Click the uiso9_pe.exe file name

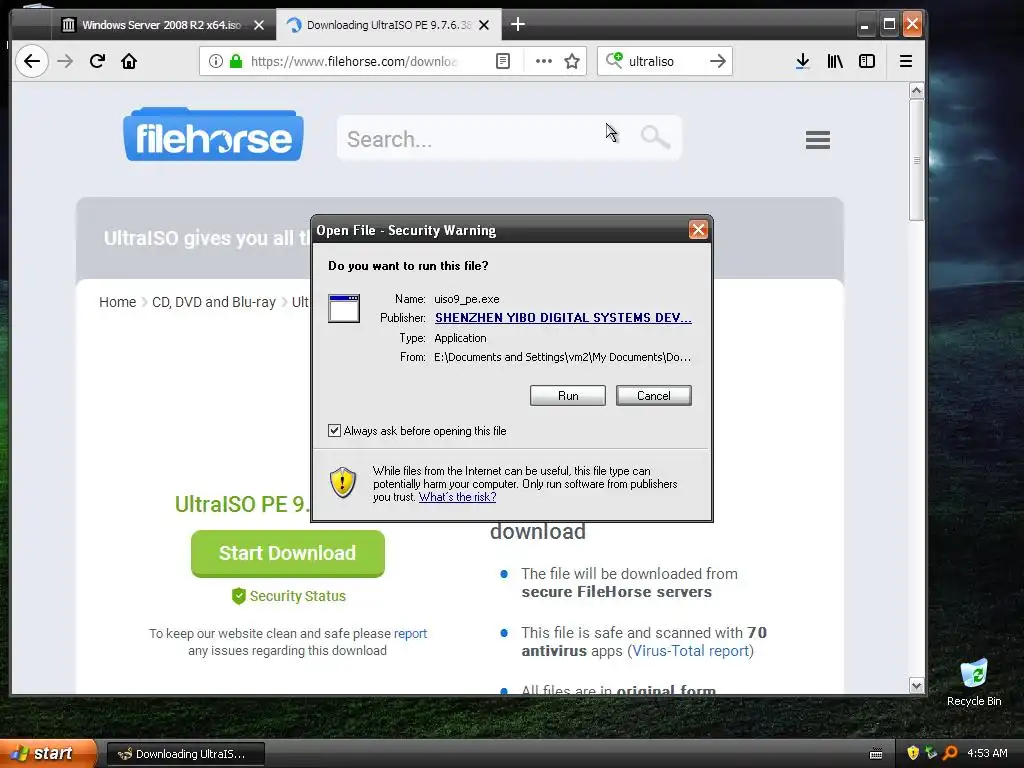pyautogui.click(x=467, y=299)
